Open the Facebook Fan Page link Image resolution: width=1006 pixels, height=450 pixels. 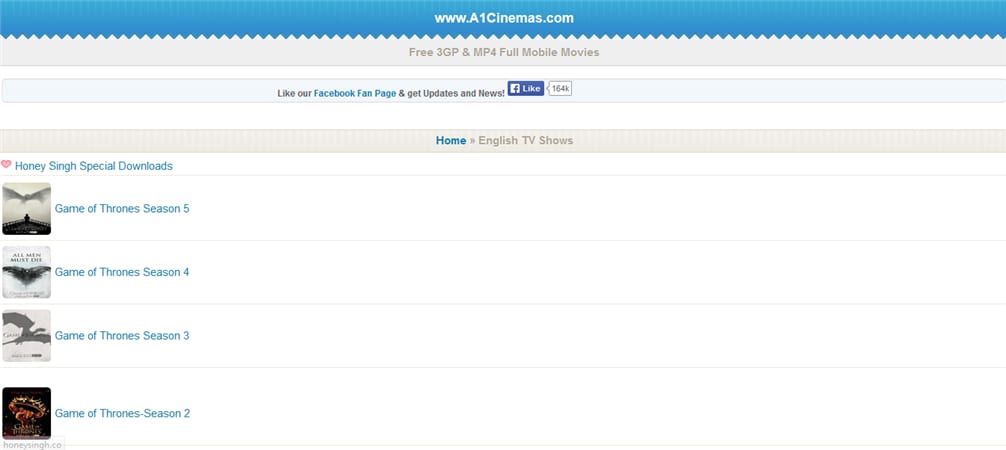(x=355, y=93)
